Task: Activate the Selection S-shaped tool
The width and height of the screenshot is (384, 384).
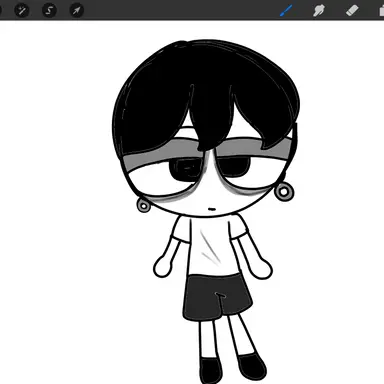Action: point(49,10)
